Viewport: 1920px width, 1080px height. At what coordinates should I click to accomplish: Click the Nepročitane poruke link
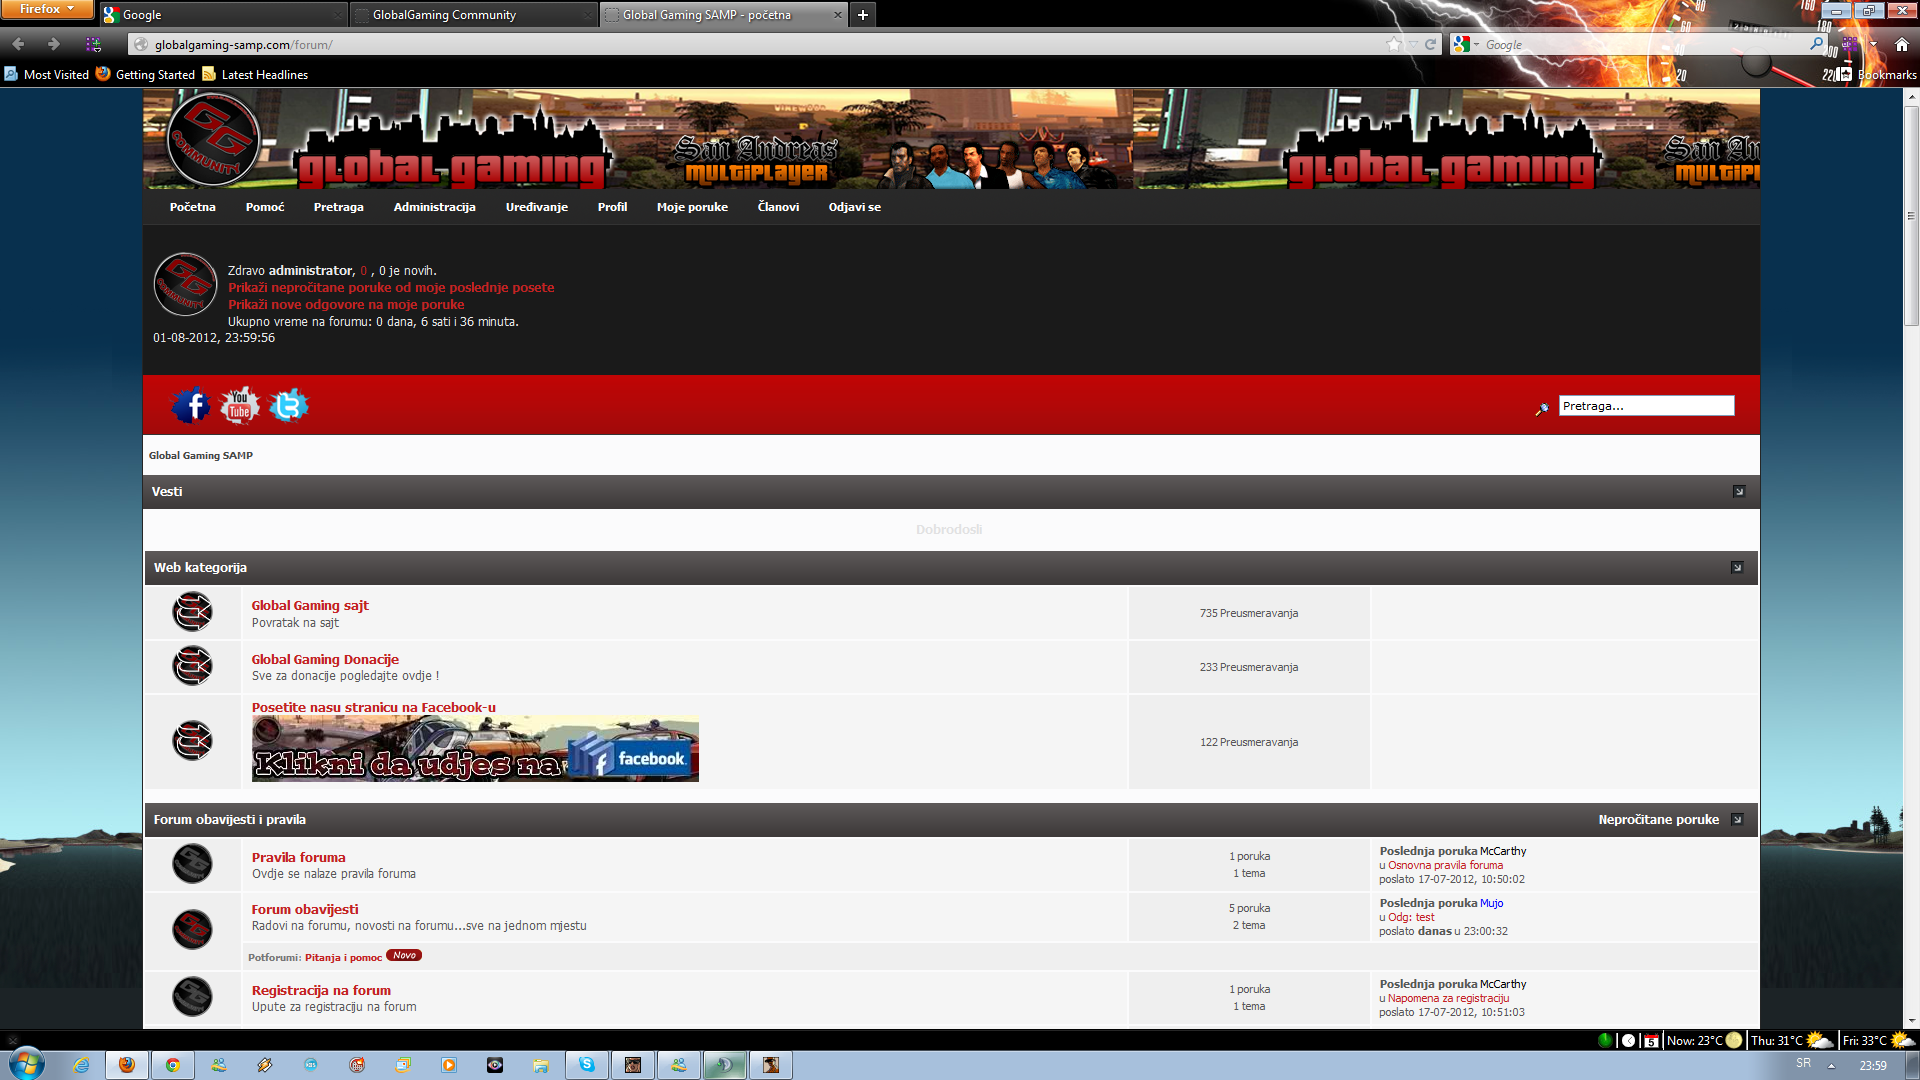pyautogui.click(x=1658, y=820)
